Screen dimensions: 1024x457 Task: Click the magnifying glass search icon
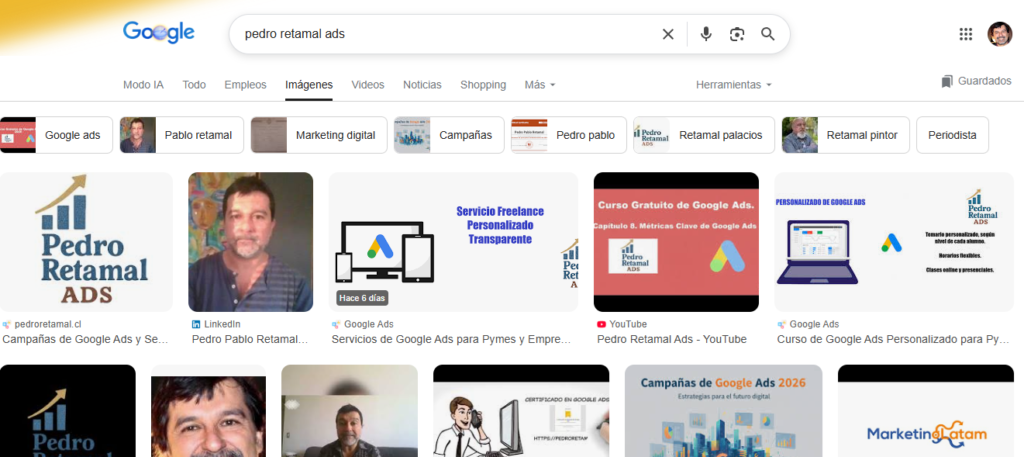(768, 34)
